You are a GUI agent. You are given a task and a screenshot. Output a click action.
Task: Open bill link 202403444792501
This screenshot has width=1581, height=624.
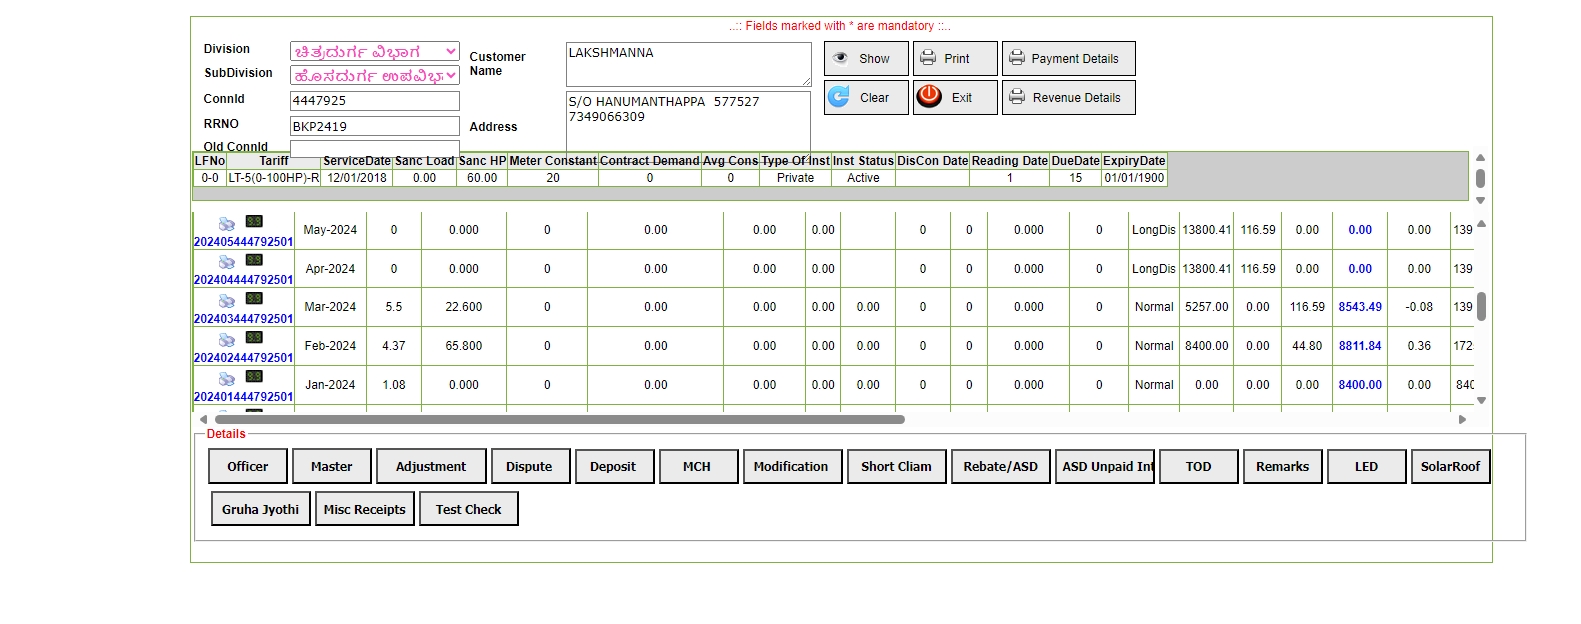click(243, 319)
